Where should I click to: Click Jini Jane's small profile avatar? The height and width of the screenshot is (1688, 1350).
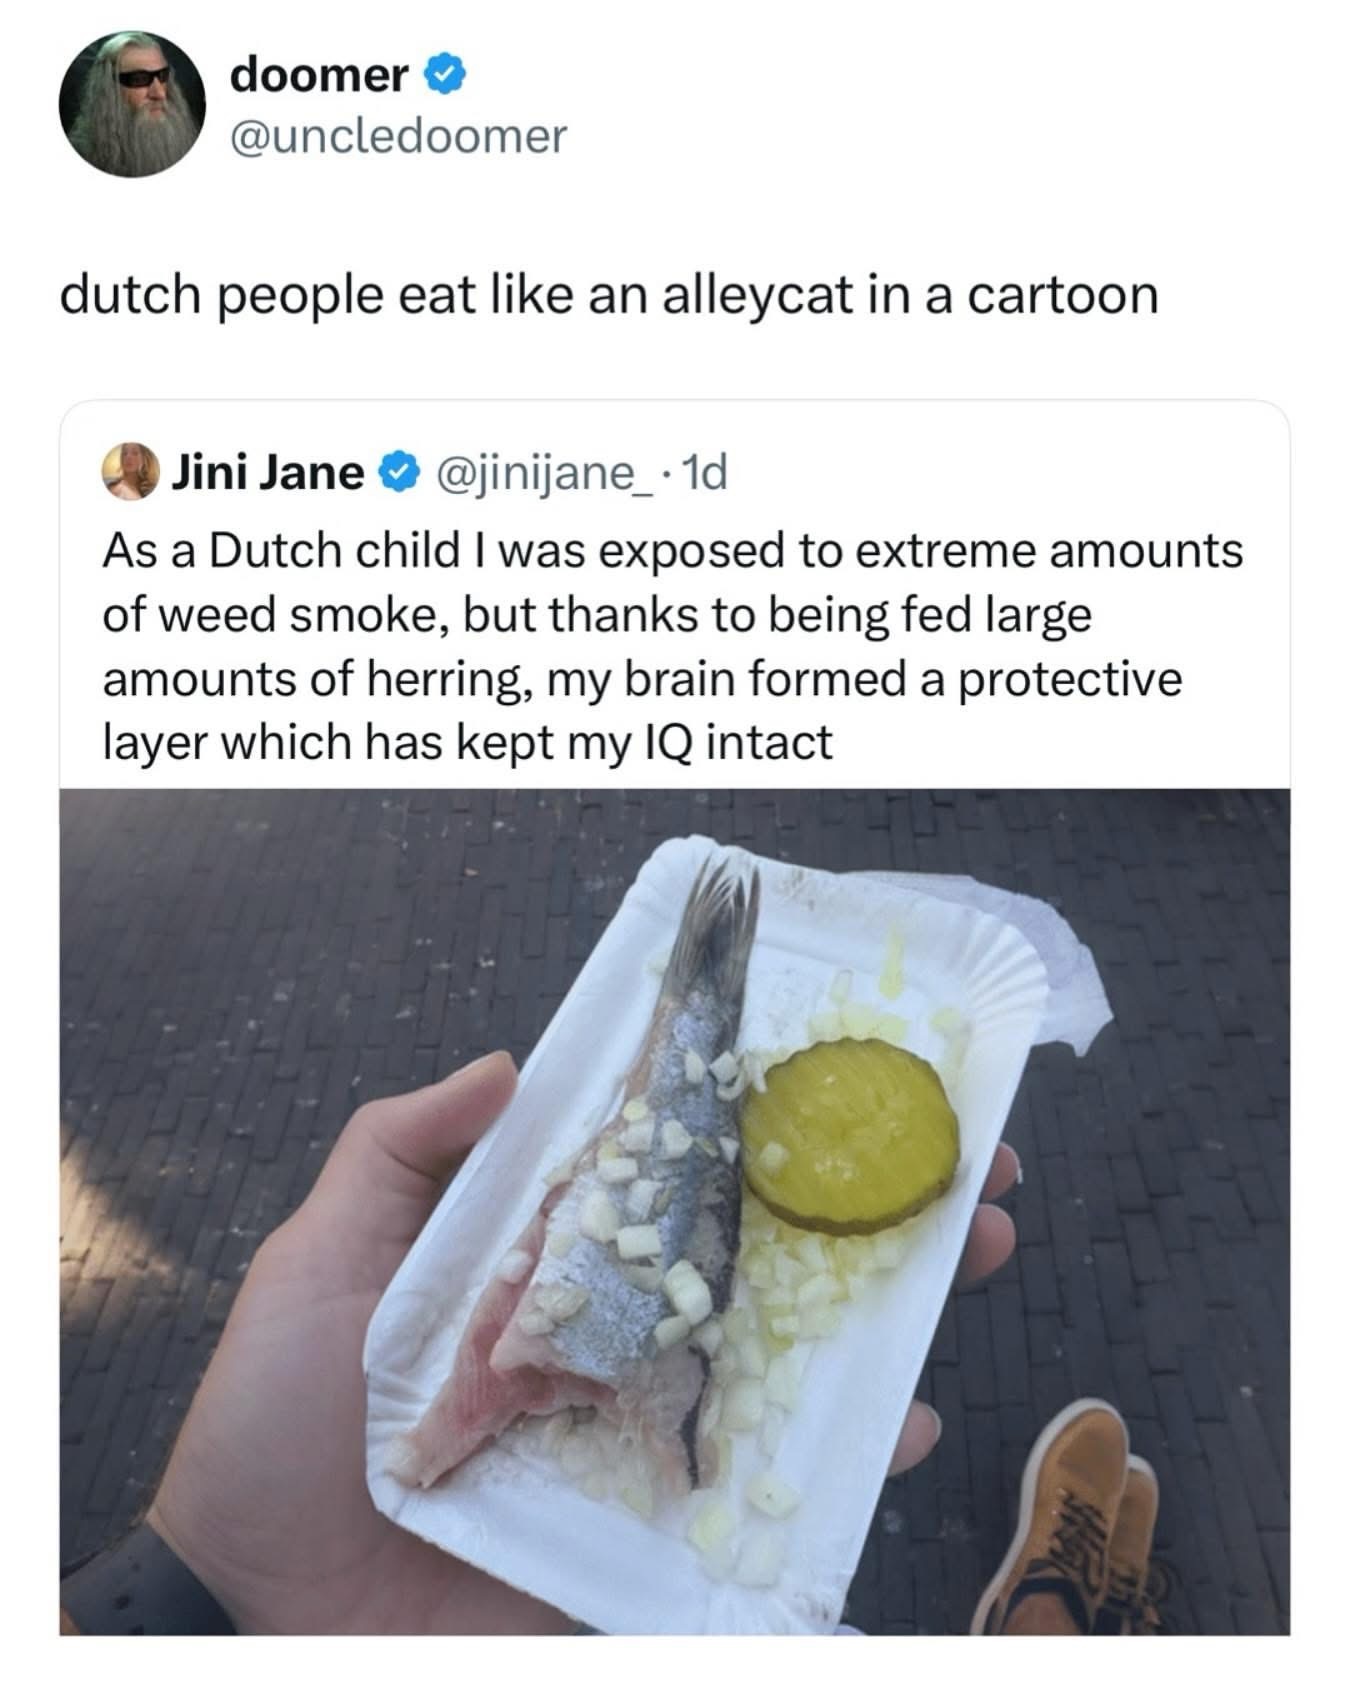point(131,472)
